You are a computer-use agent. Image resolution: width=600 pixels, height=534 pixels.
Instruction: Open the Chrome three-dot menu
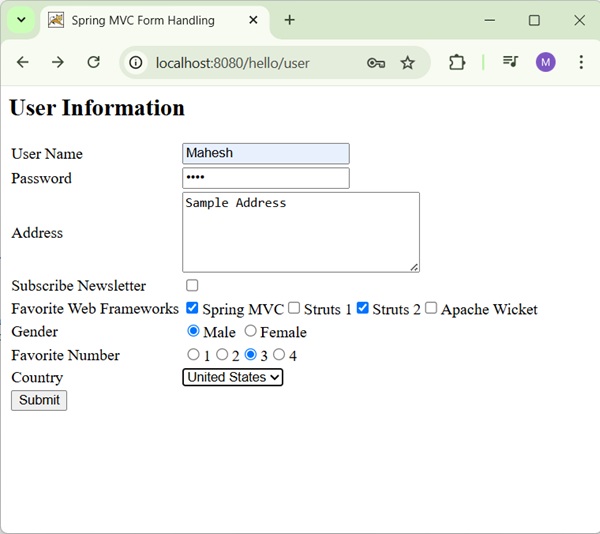(x=581, y=62)
